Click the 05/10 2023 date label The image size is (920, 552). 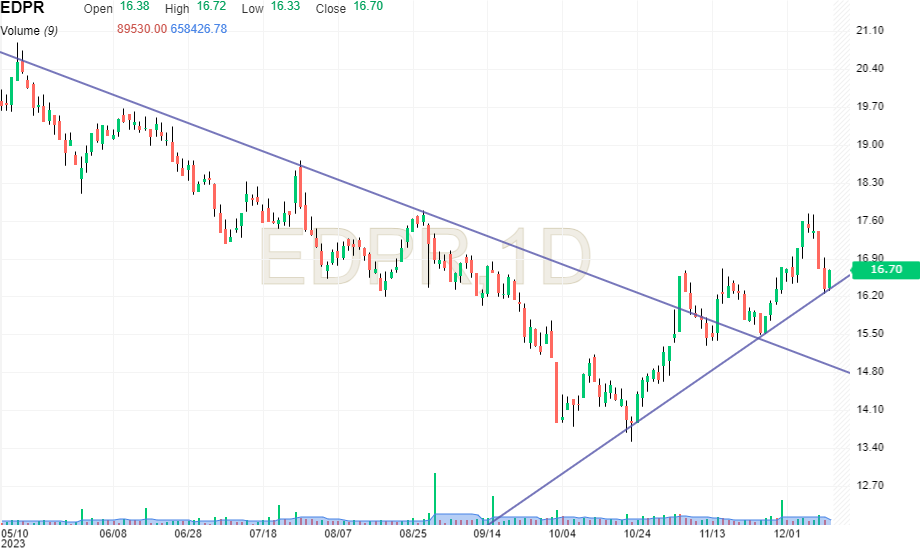[x=14, y=539]
